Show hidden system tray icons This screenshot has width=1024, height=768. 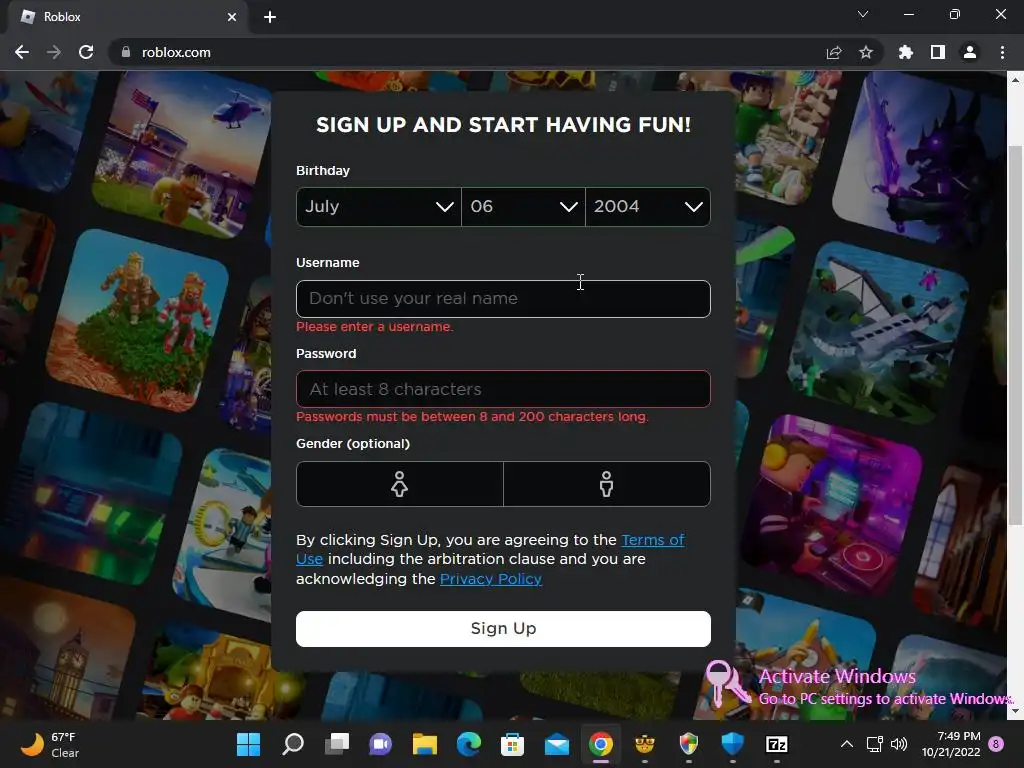846,744
